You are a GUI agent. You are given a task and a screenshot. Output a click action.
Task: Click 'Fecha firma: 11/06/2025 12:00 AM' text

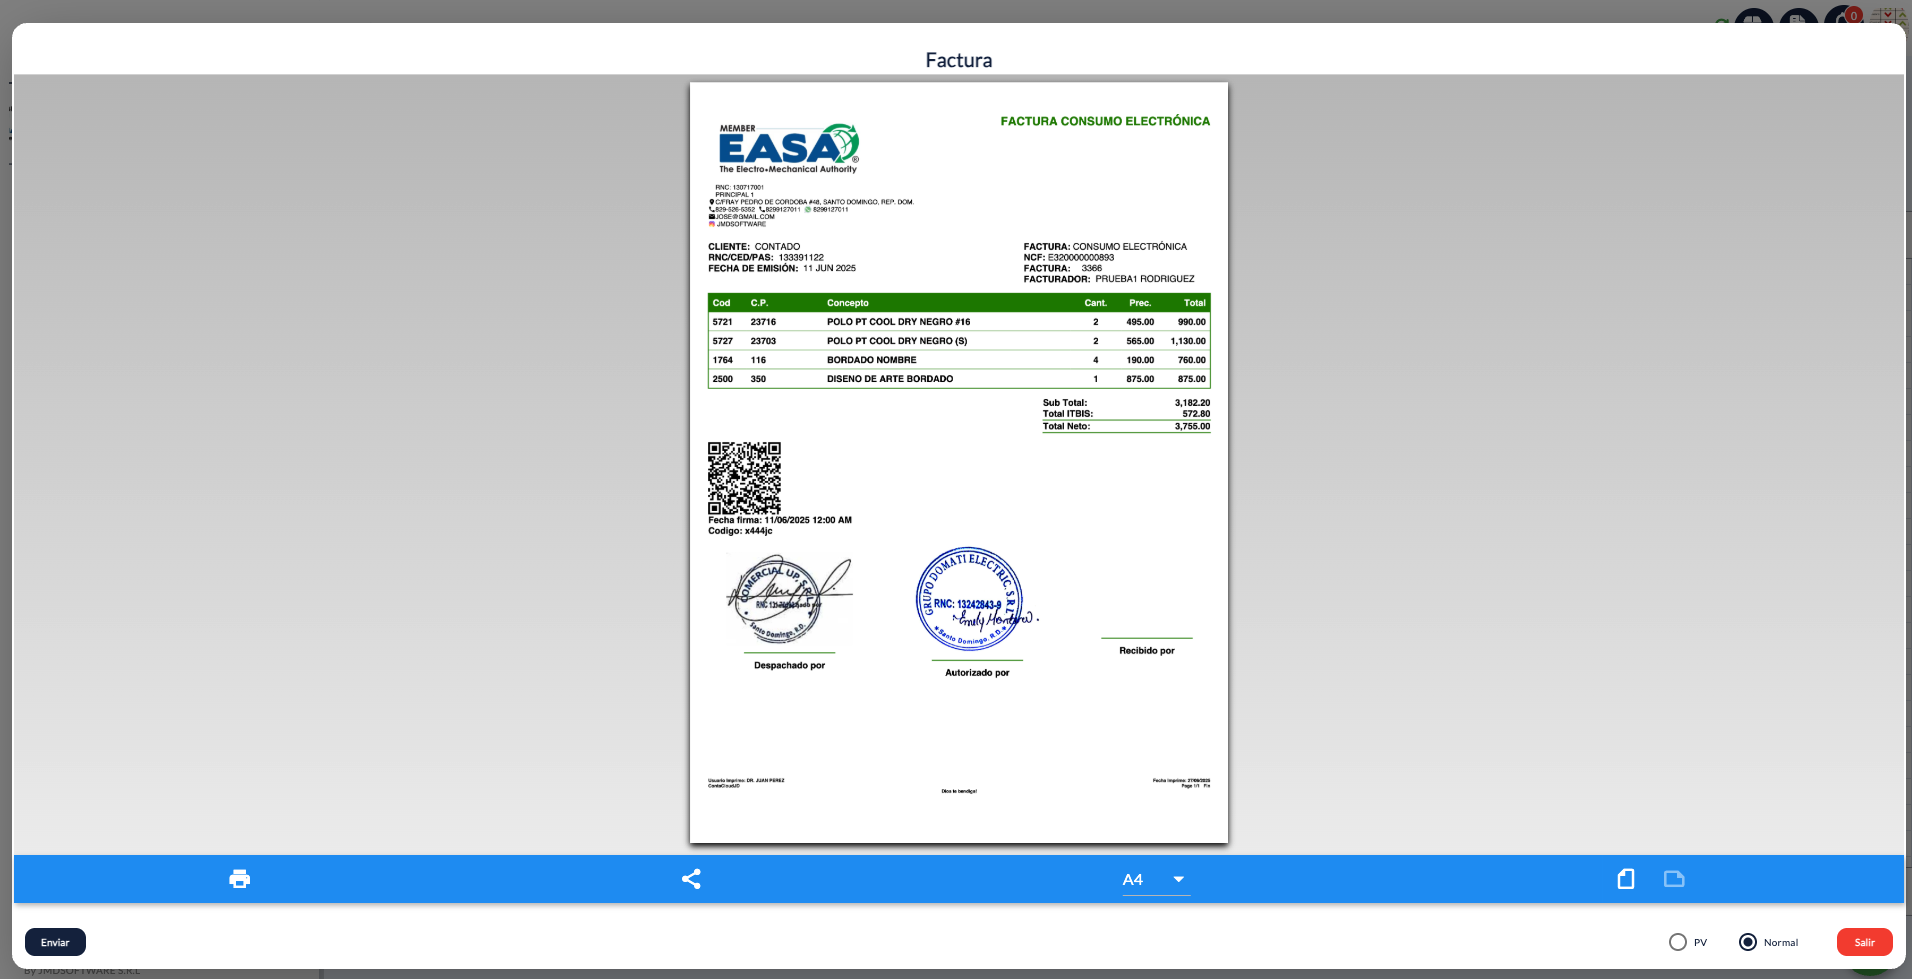click(x=780, y=520)
